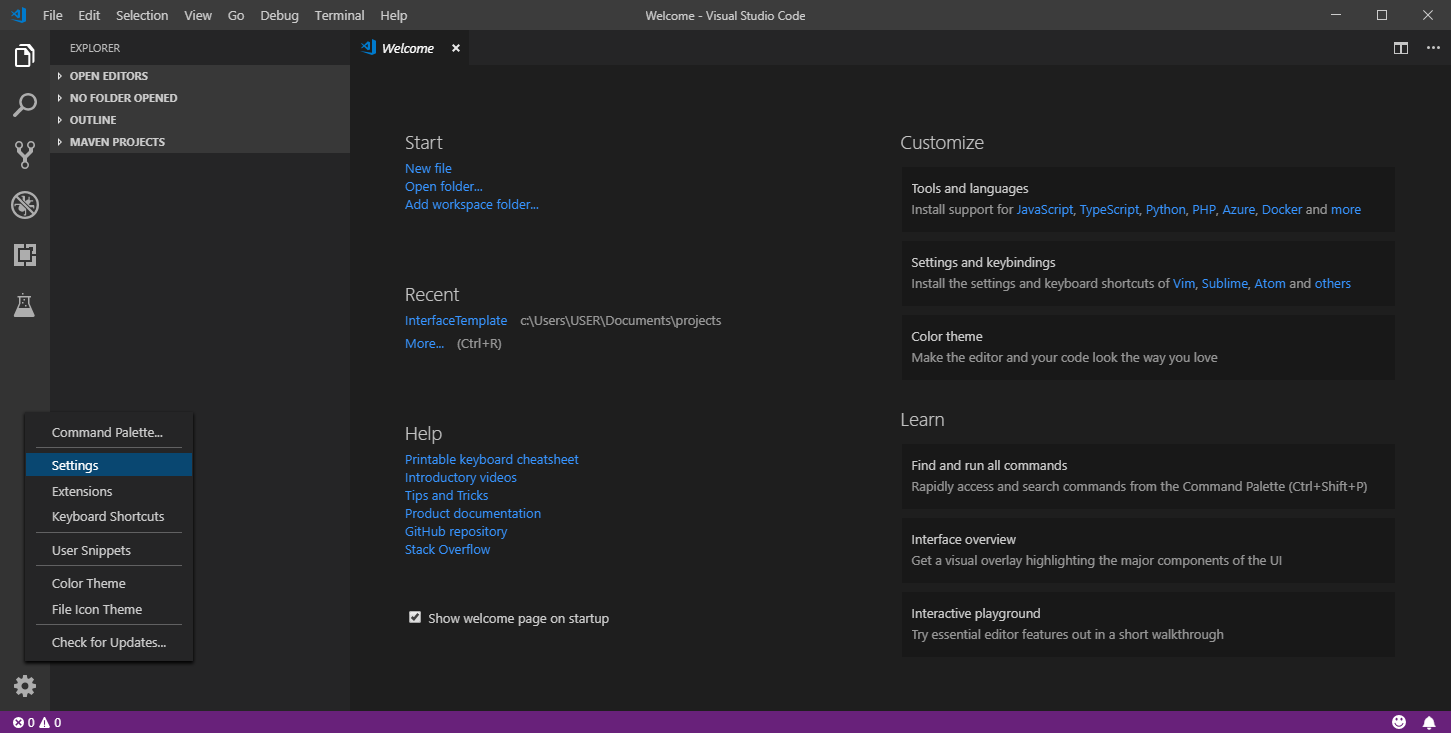Open the View menu
This screenshot has height=733, width=1451.
(198, 15)
